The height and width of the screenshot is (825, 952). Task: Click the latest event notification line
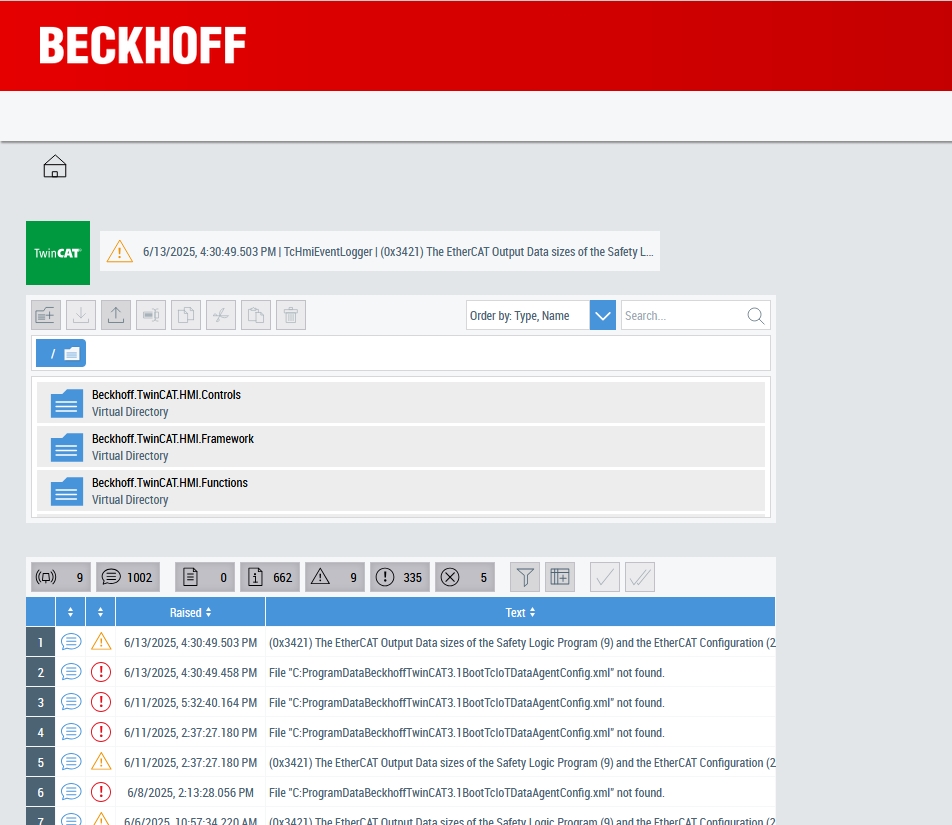tap(380, 251)
